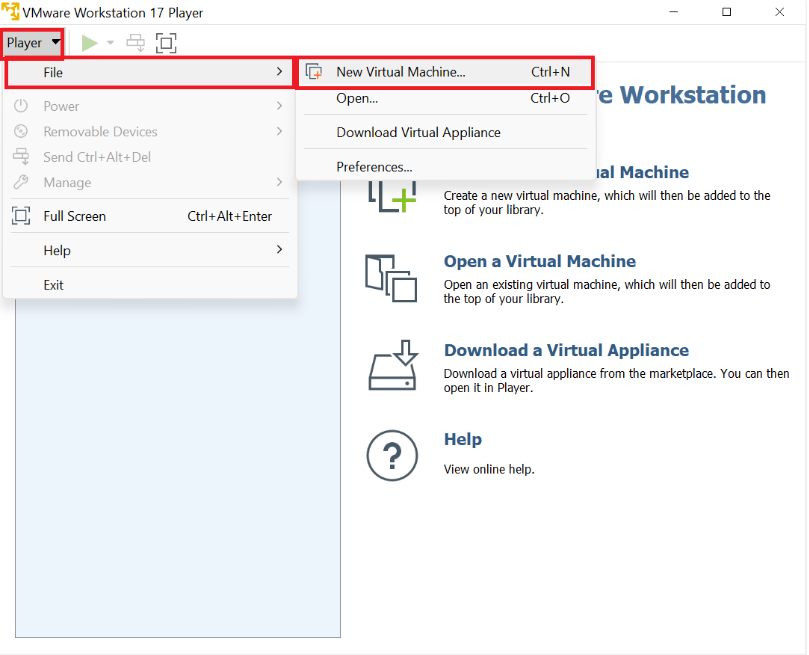Open the Player dropdown menu
The width and height of the screenshot is (809, 655).
pos(33,43)
